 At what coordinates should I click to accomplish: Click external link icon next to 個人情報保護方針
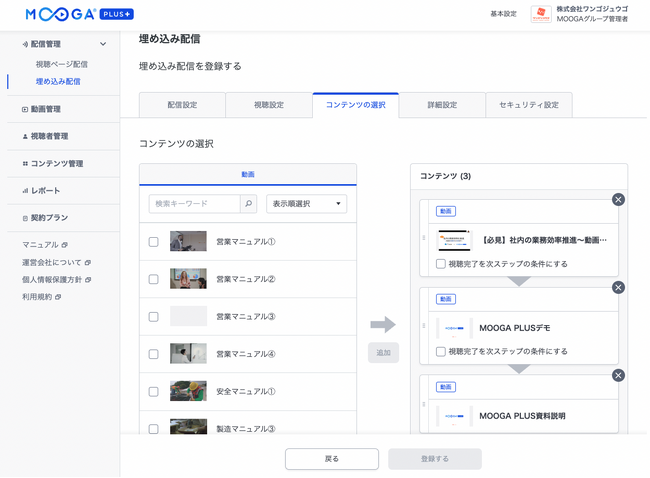[x=87, y=280]
